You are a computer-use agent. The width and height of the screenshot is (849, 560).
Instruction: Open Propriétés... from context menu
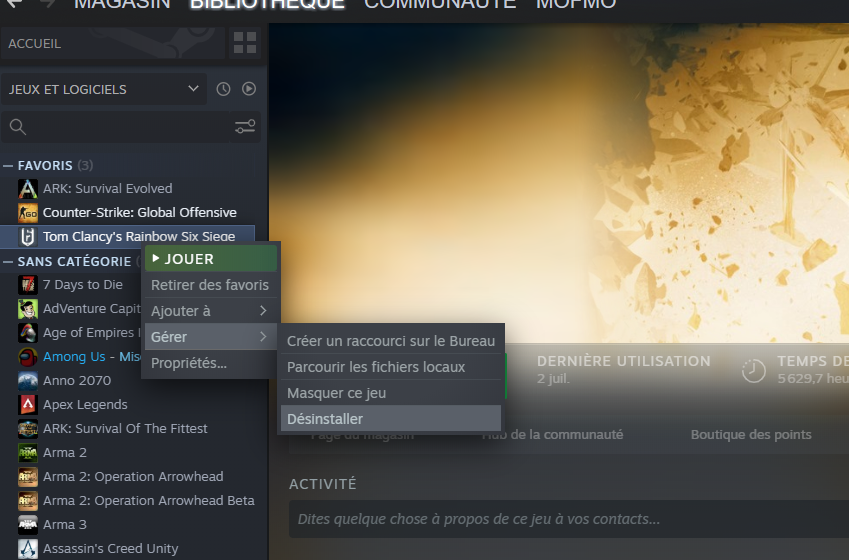click(x=210, y=363)
